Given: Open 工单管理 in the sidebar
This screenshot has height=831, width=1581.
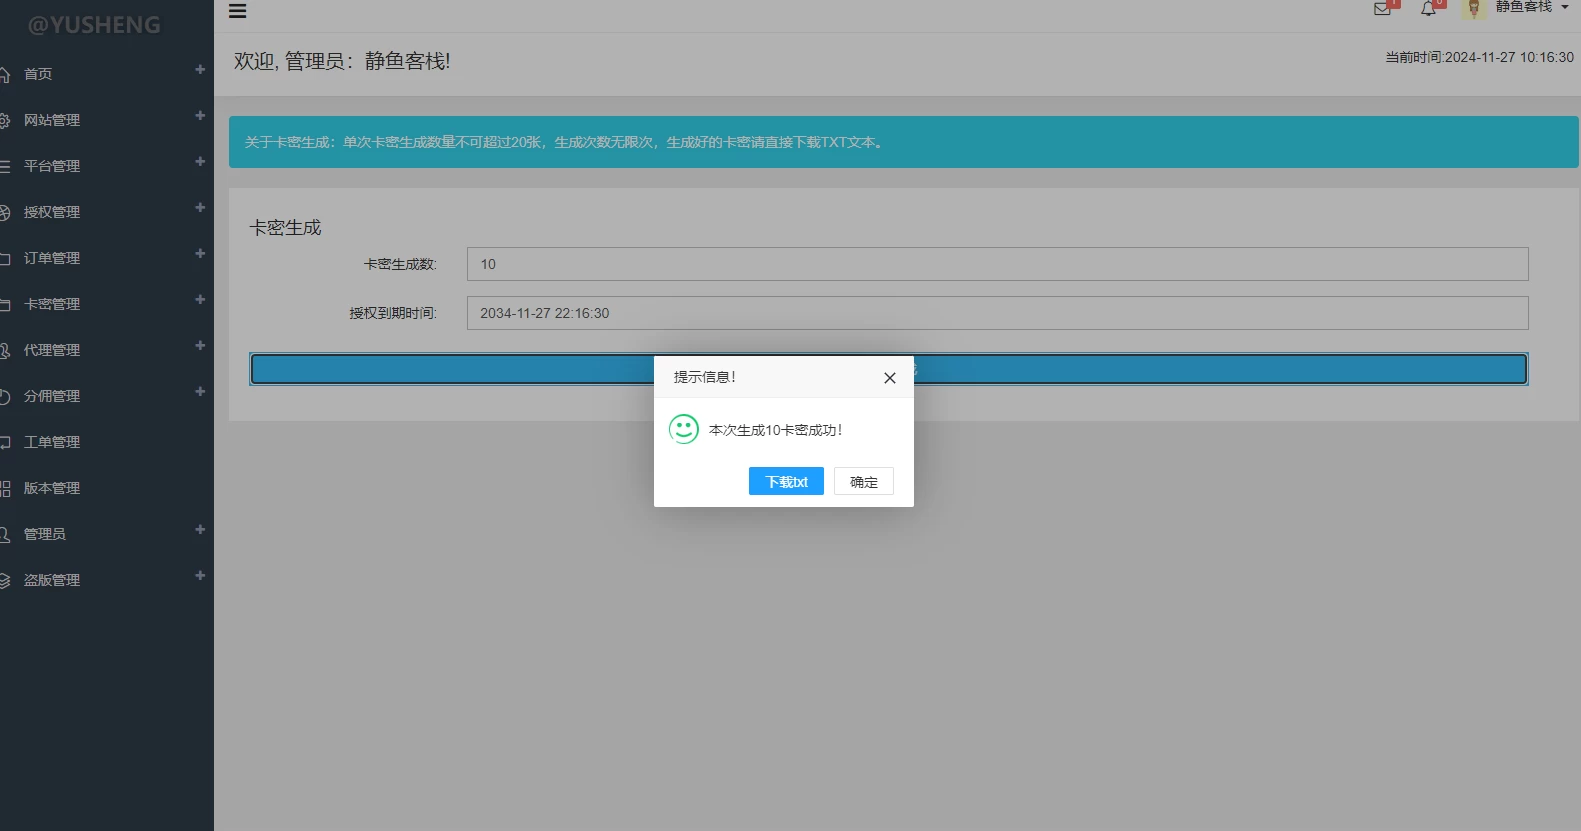Looking at the screenshot, I should point(52,442).
